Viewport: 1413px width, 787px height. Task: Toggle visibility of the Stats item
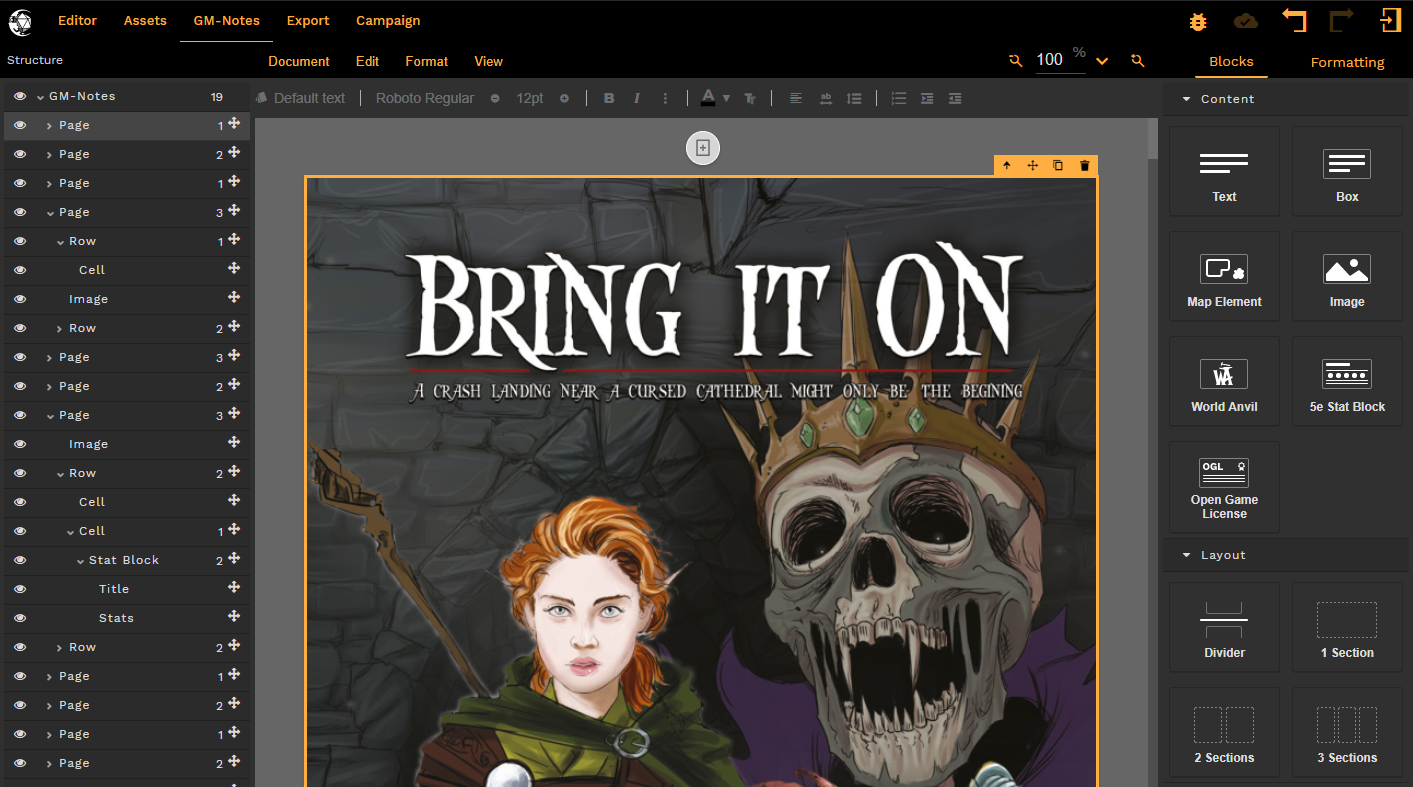[x=20, y=618]
